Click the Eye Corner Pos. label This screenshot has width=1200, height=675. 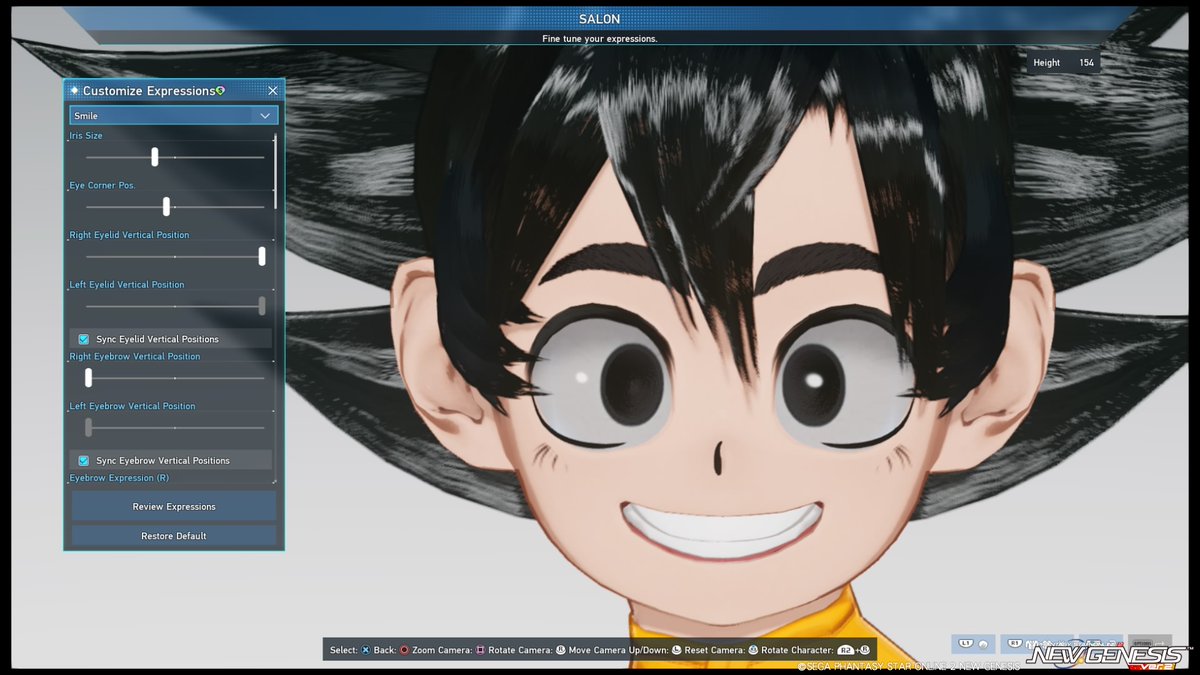(102, 185)
